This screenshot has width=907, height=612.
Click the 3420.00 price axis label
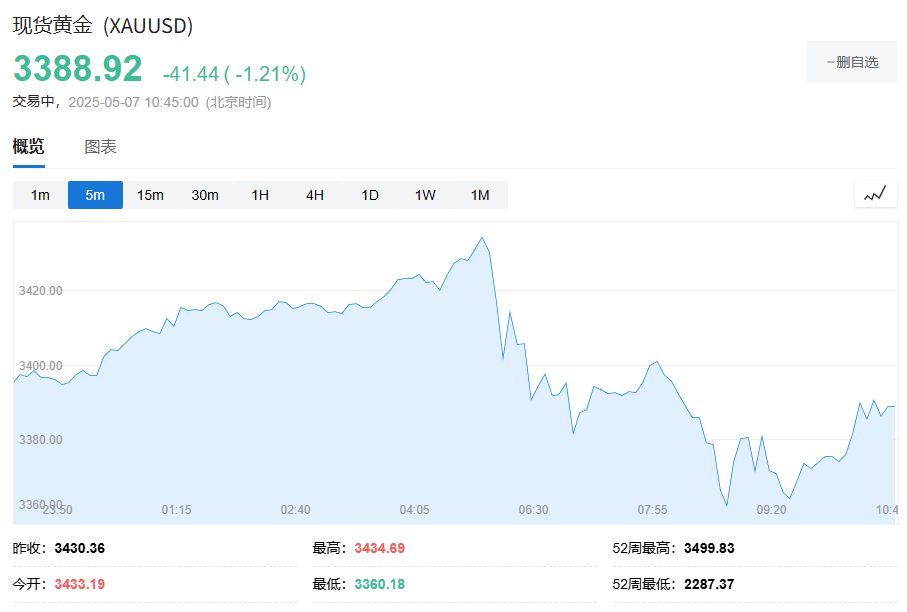41,291
